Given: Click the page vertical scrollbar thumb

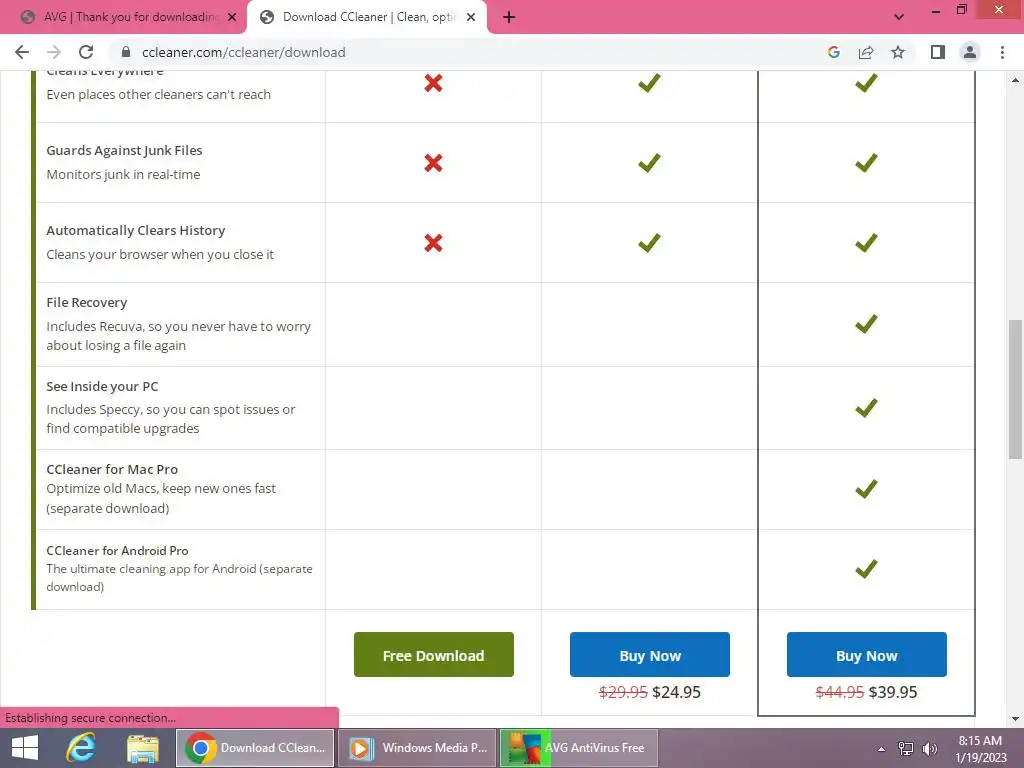Looking at the screenshot, I should (1016, 389).
